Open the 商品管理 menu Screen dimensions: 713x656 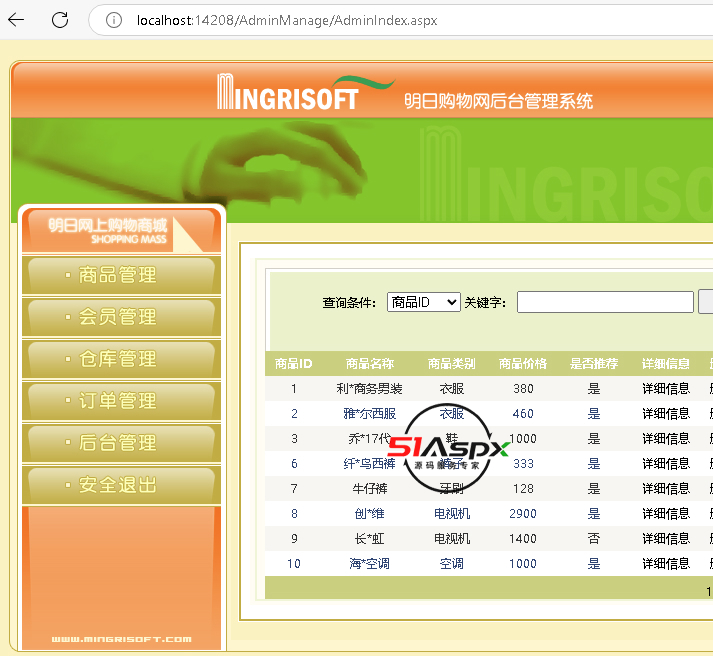[120, 275]
